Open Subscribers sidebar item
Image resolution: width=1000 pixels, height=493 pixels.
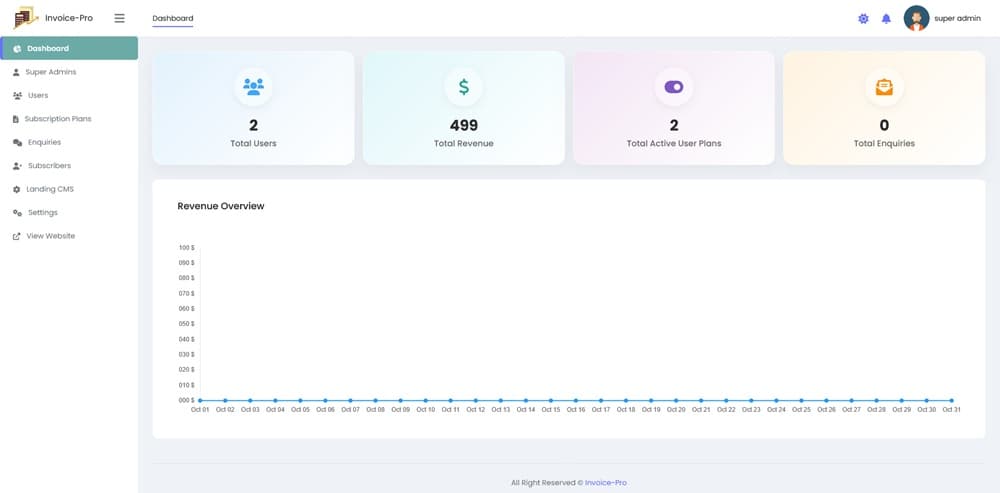49,166
